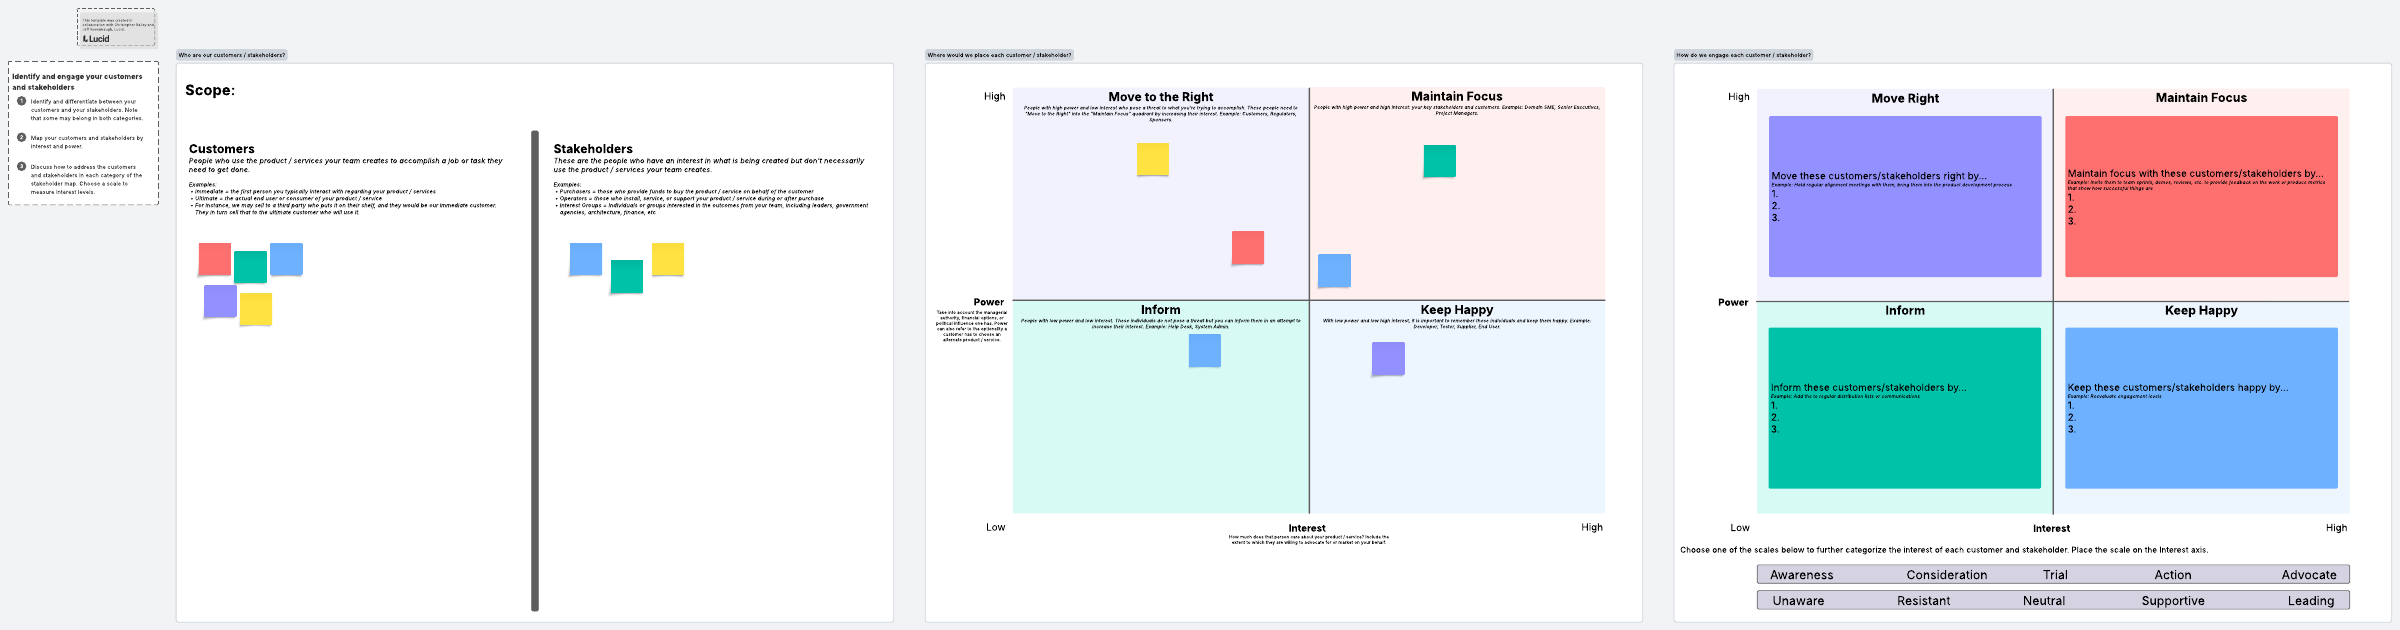Open the 'Who are our customers / stakeholders?' frame label
The image size is (2400, 630).
click(231, 55)
